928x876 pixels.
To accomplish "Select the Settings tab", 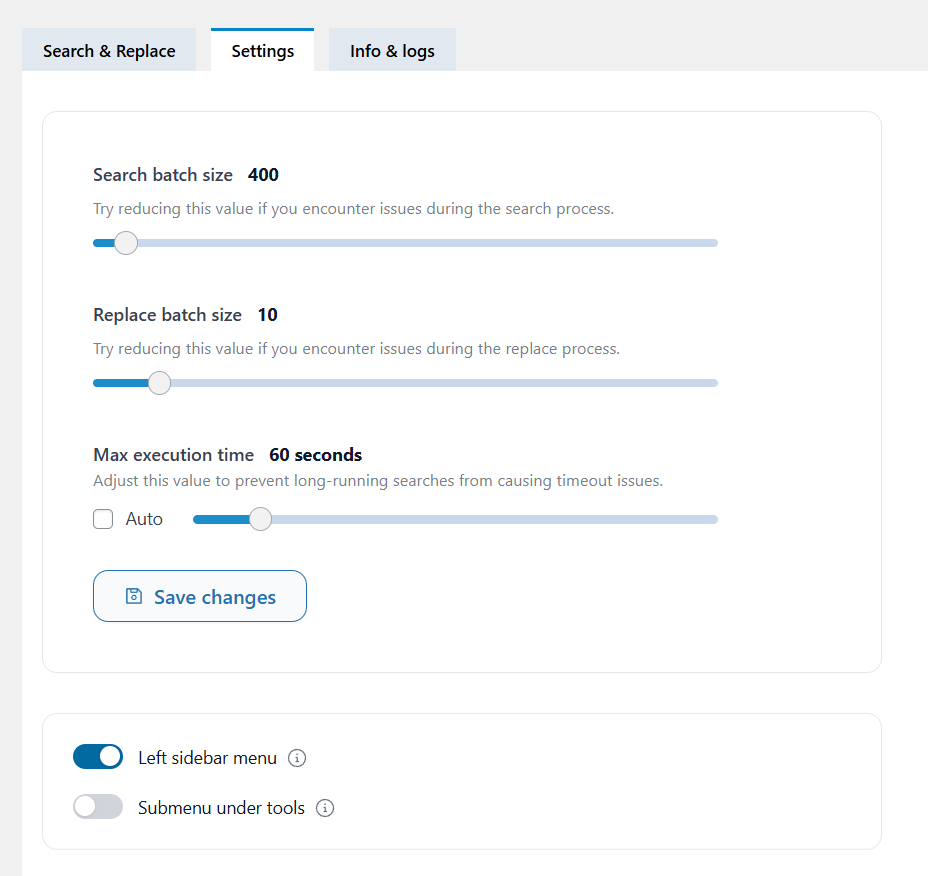I will (x=262, y=49).
